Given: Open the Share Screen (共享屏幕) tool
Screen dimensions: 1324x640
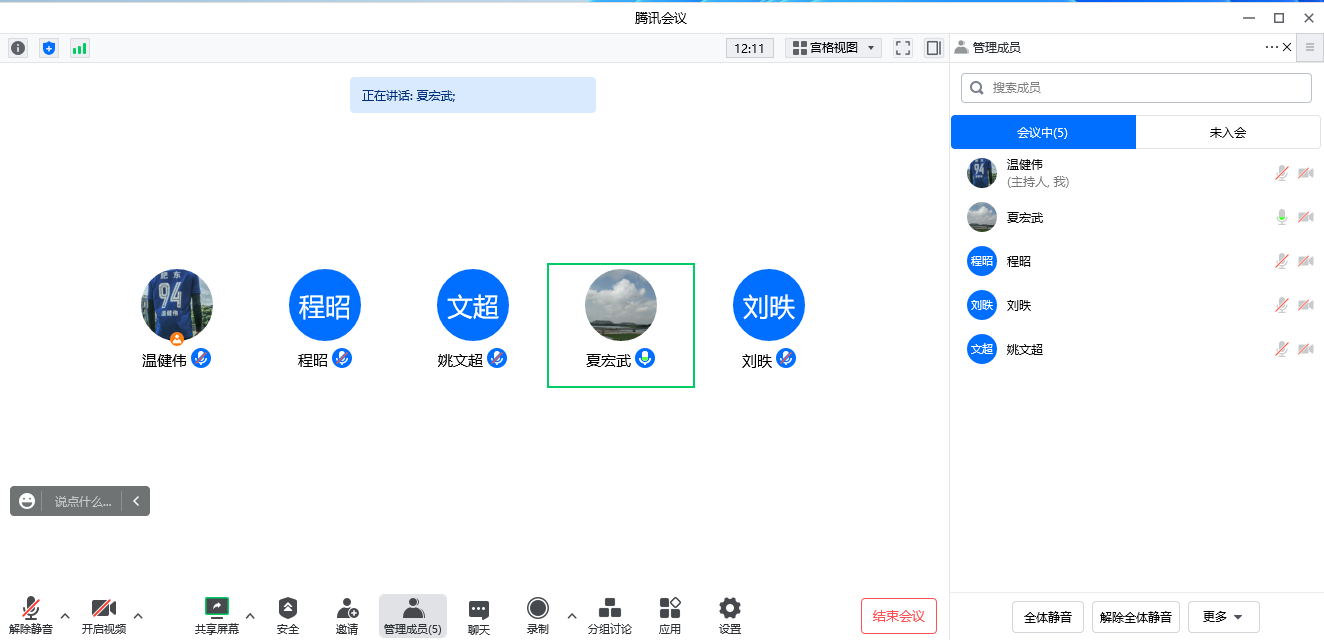Looking at the screenshot, I should click(217, 615).
